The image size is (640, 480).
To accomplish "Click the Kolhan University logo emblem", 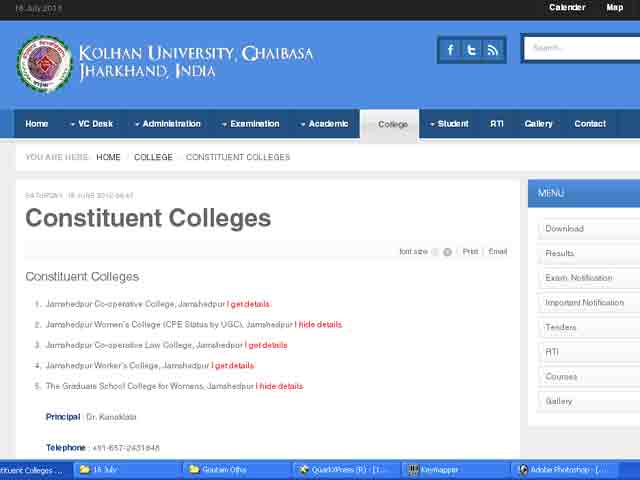I will (44, 64).
